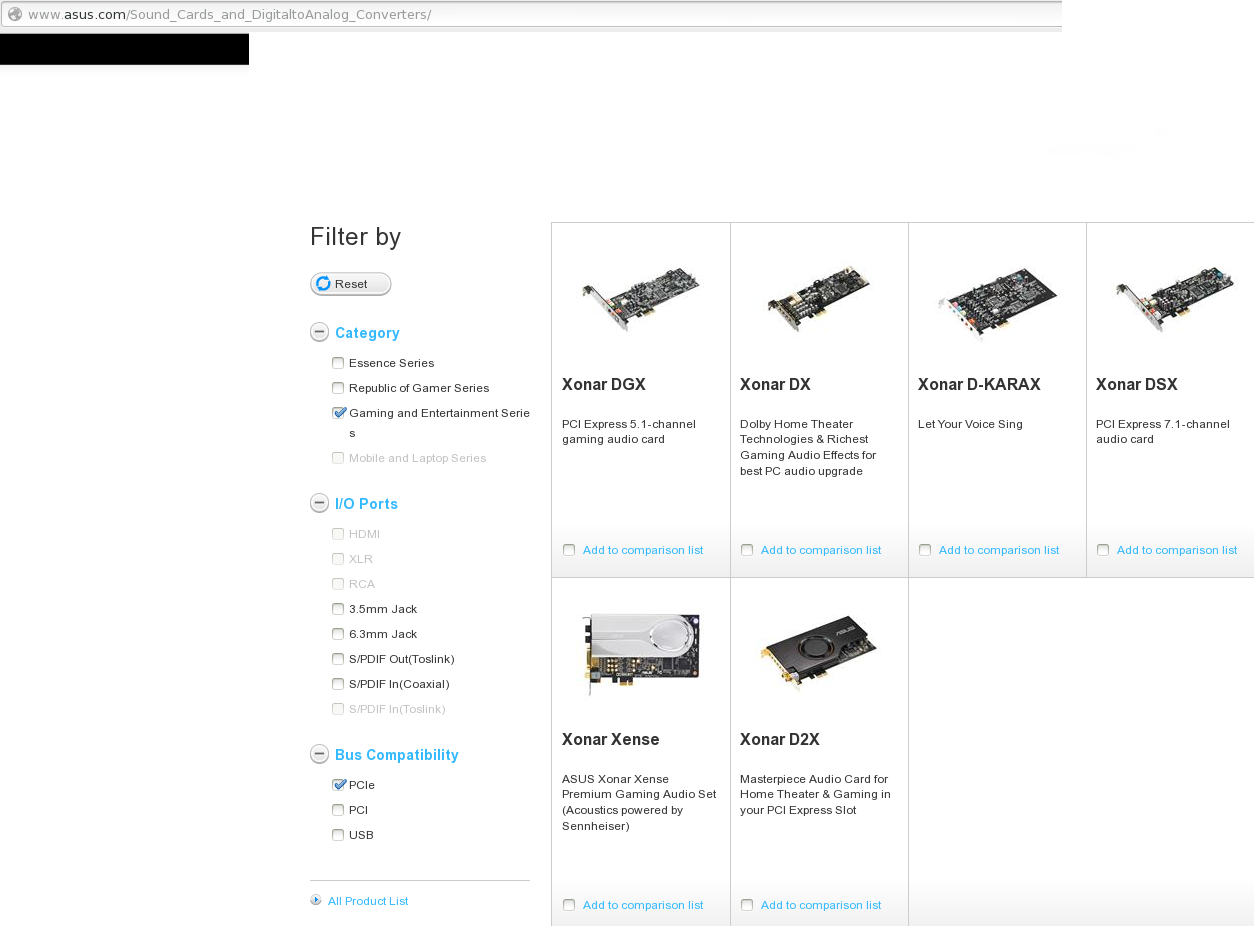Uncheck the PCIe bus checkbox
The width and height of the screenshot is (1254, 926).
(339, 784)
